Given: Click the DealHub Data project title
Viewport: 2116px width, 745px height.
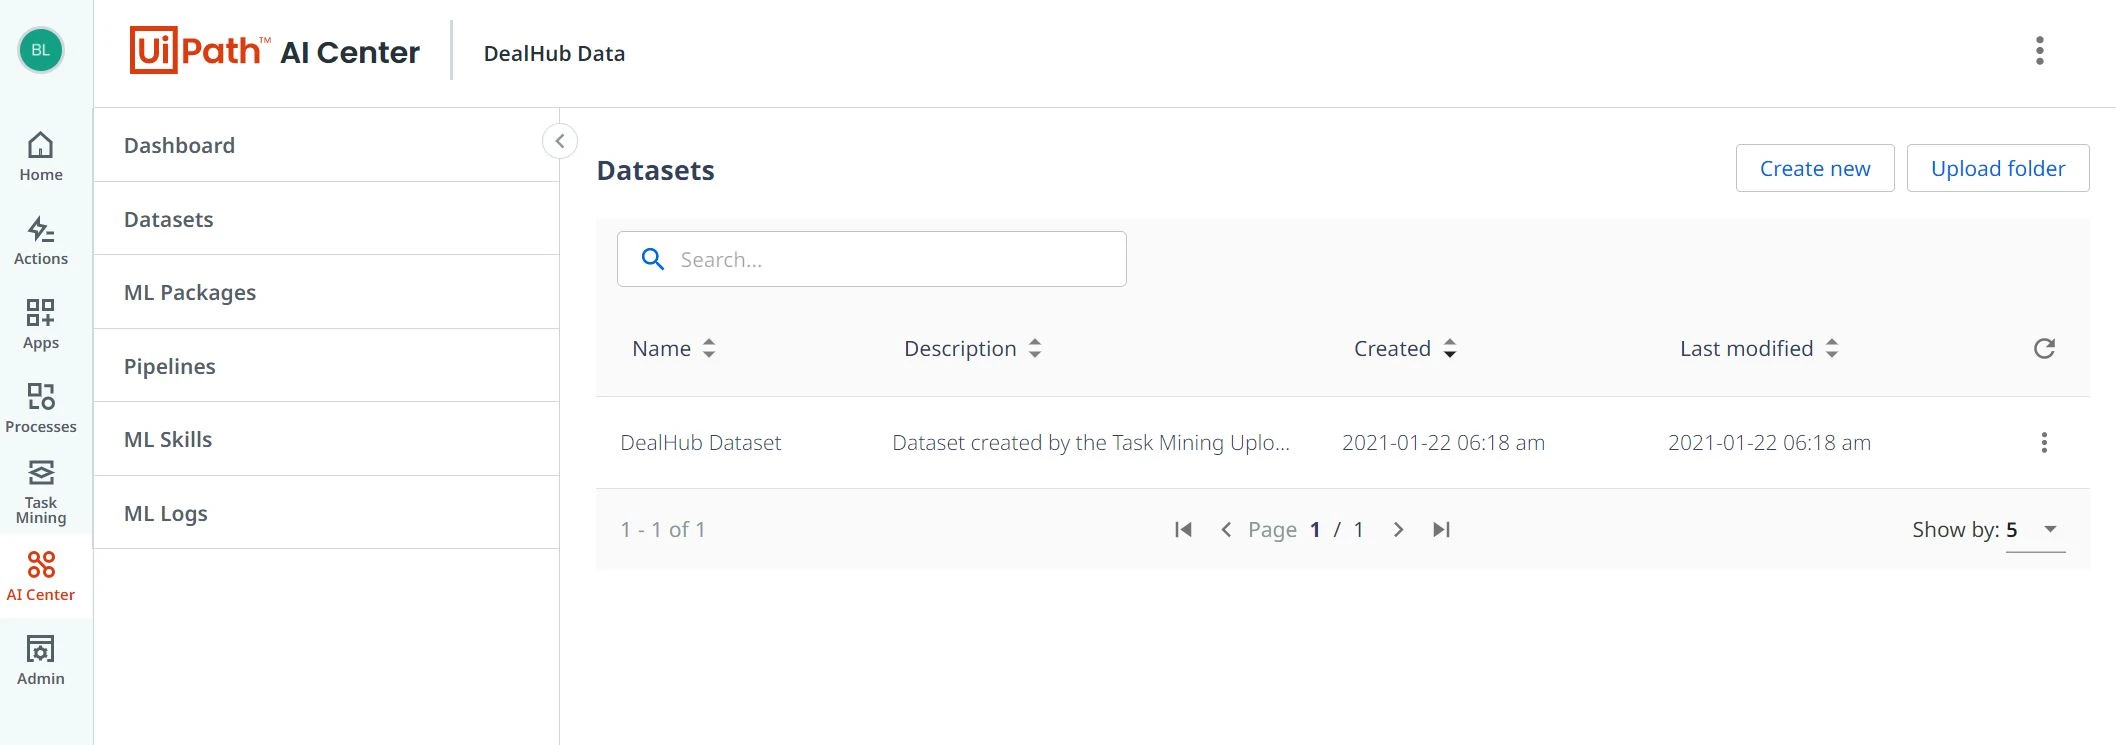Looking at the screenshot, I should (554, 53).
